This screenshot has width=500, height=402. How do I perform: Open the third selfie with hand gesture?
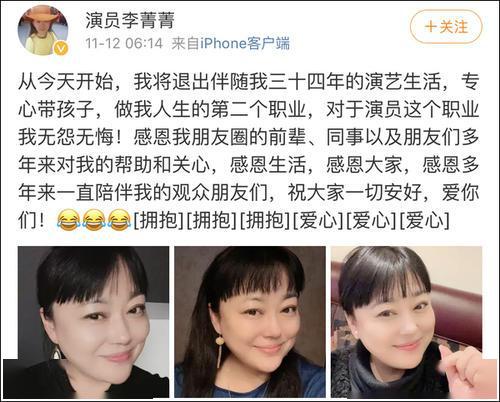(407, 322)
